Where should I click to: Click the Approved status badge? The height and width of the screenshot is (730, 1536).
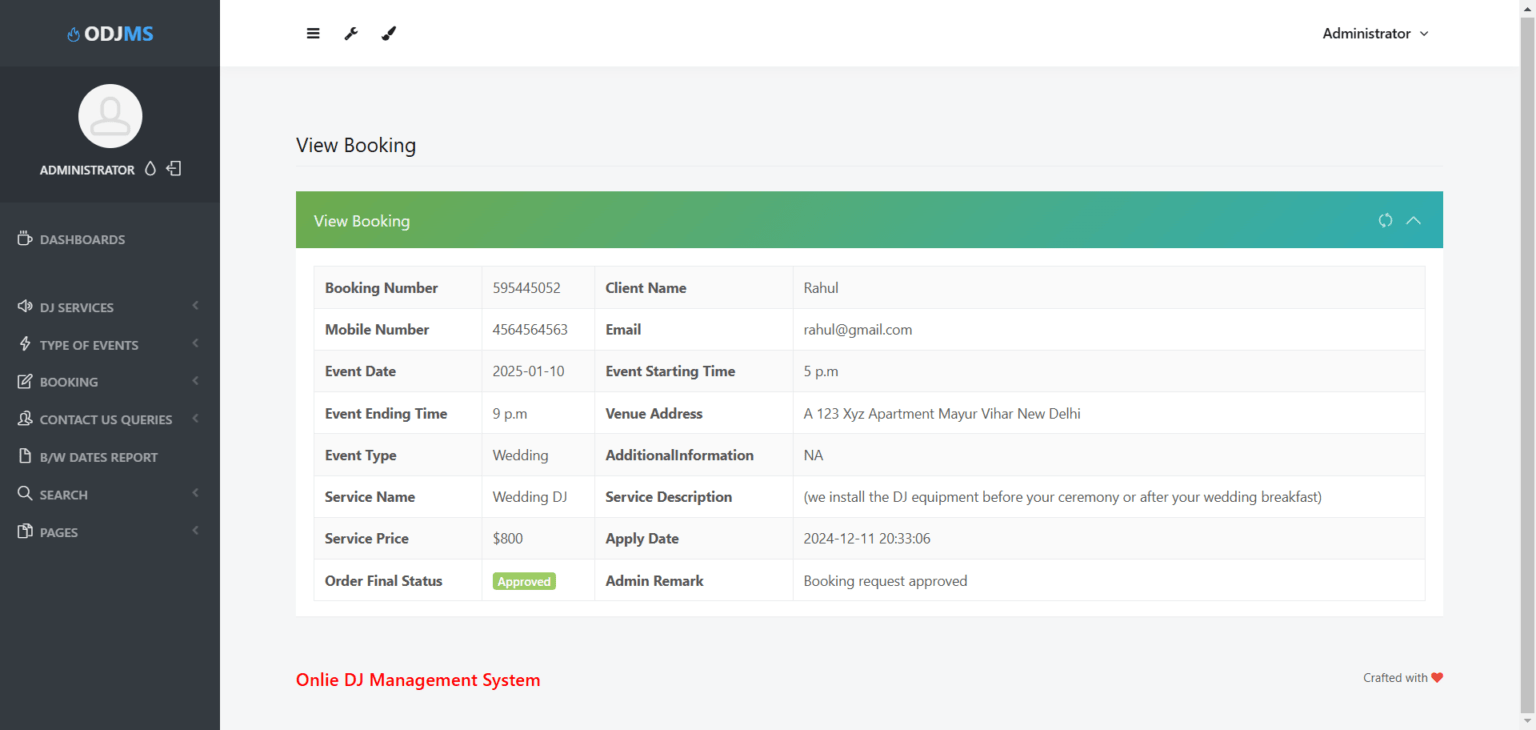tap(524, 580)
